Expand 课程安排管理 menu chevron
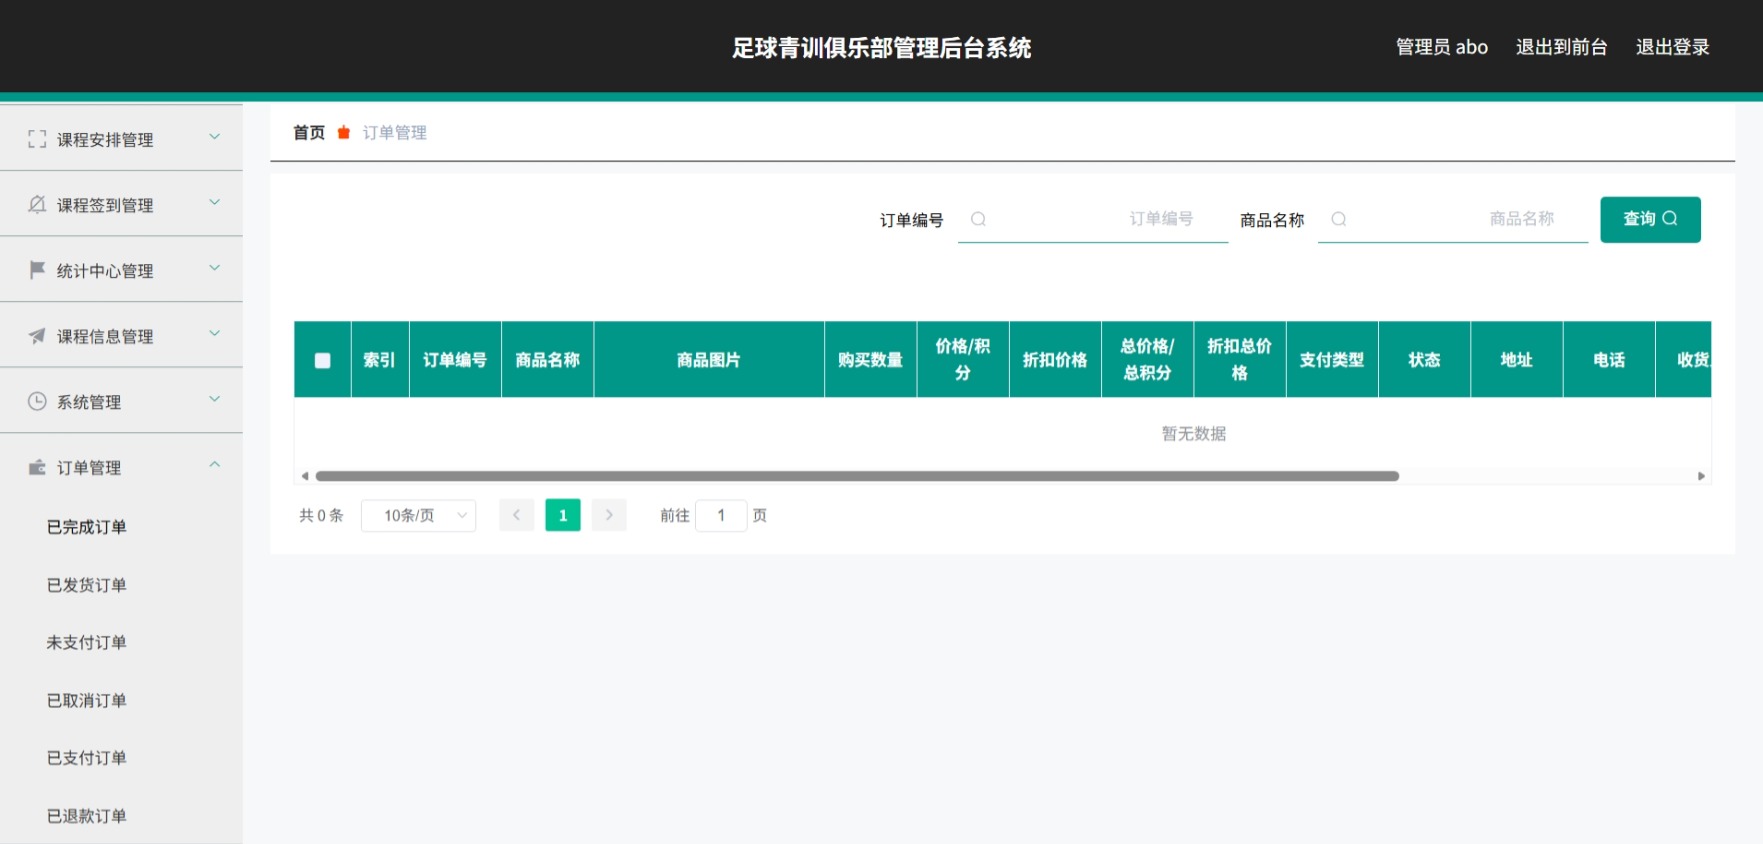The height and width of the screenshot is (844, 1763). tap(214, 137)
